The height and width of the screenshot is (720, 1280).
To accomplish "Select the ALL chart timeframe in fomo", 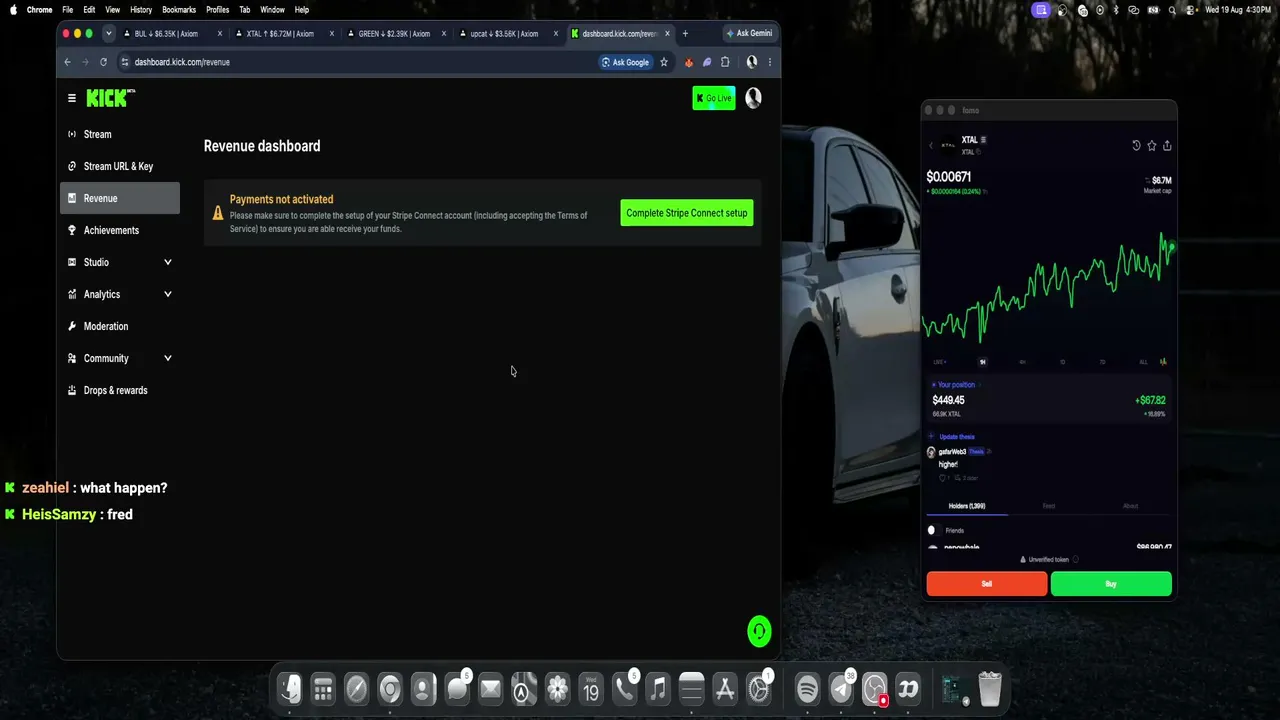I will pyautogui.click(x=1143, y=362).
